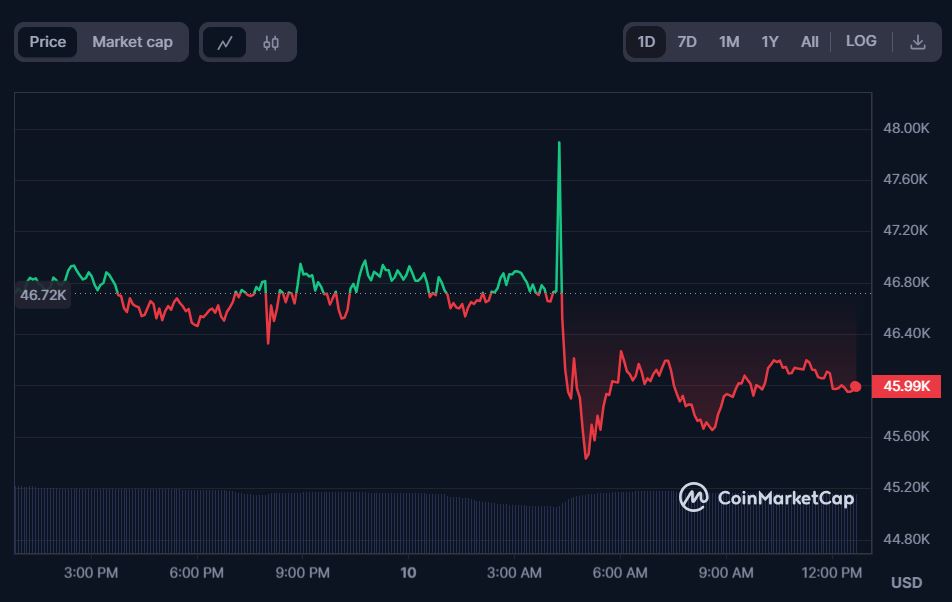Click the red current price dot
This screenshot has height=602, width=952.
click(855, 385)
